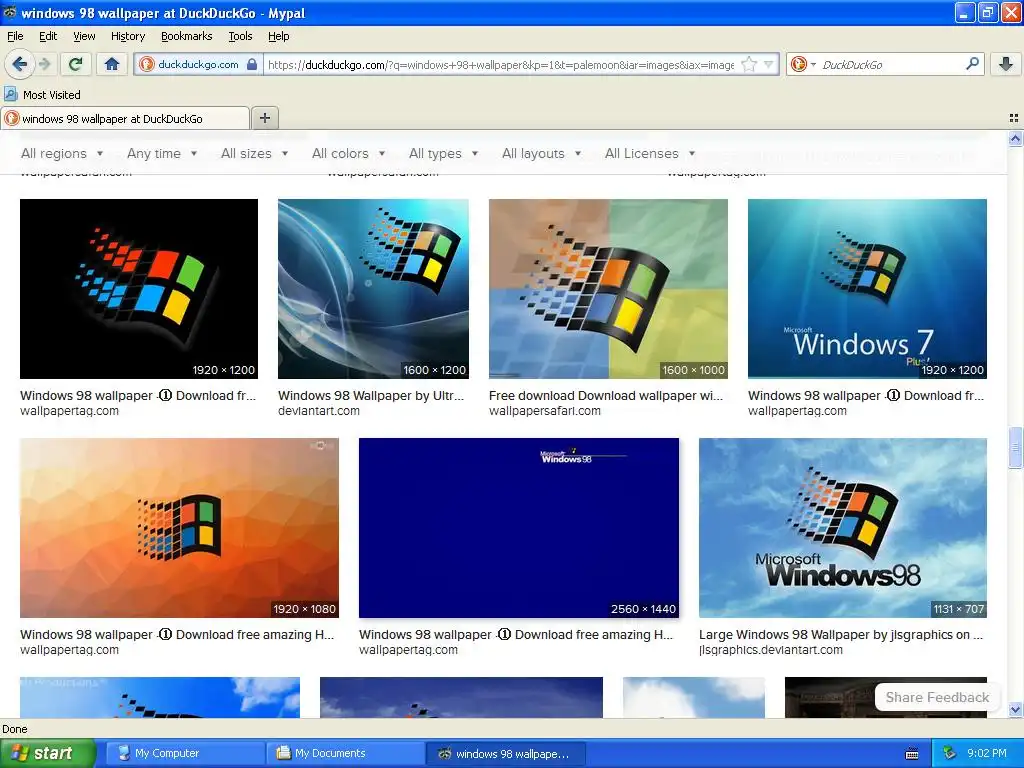Click the deviantart.com source text
1024x768 pixels.
[x=319, y=411]
